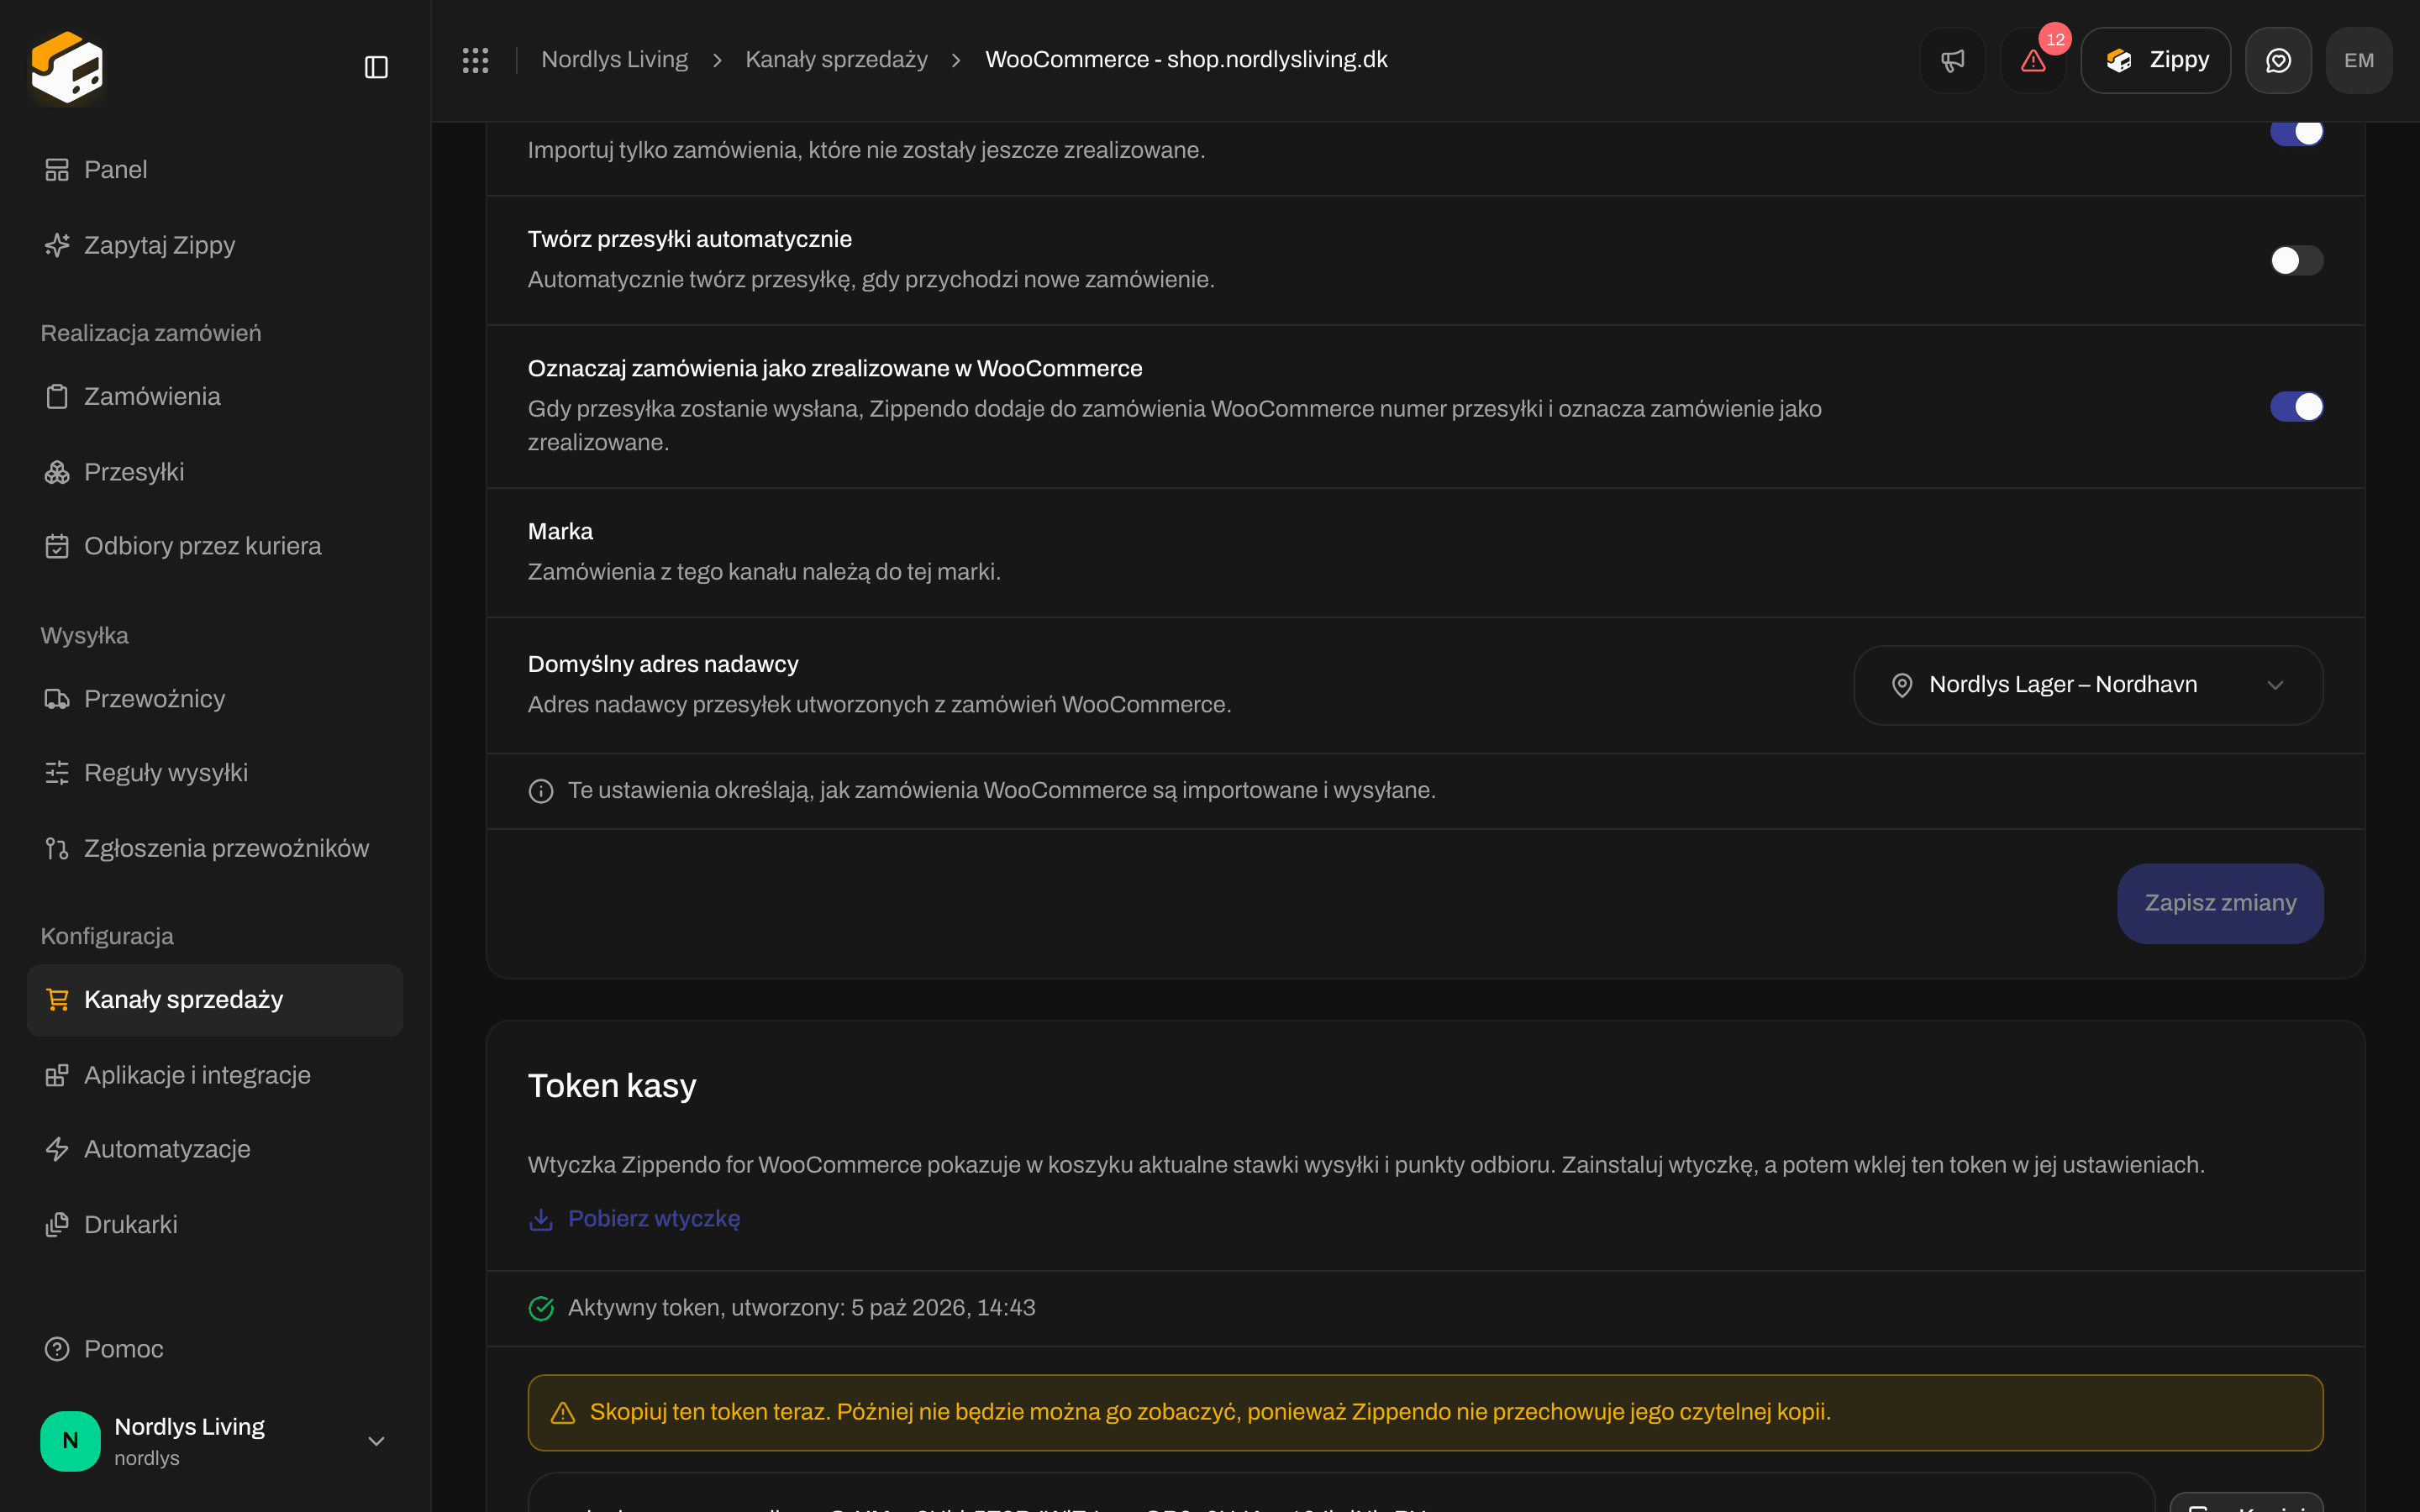Disable Oznaczaj zamówienia jako zrealizowane switch
Screen dimensions: 2420x1512
tap(2296, 407)
